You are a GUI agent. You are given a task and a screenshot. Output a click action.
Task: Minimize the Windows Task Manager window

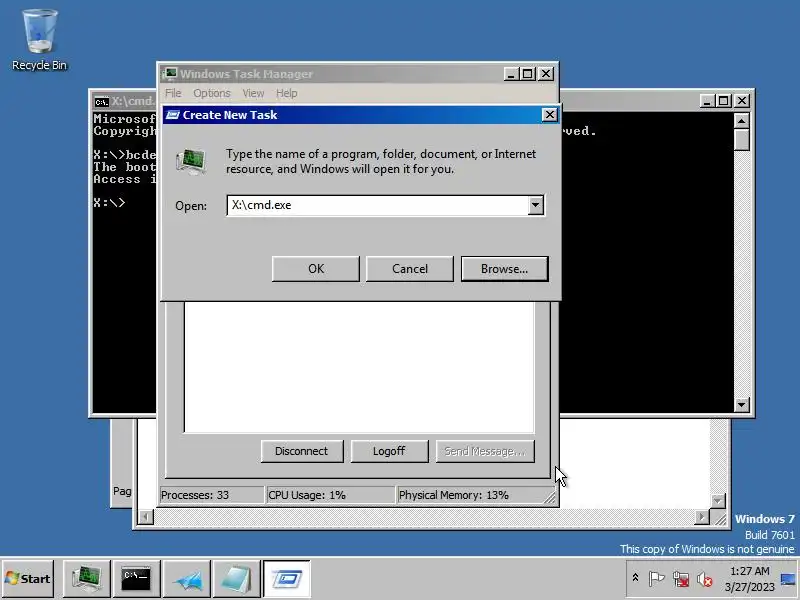pyautogui.click(x=511, y=74)
